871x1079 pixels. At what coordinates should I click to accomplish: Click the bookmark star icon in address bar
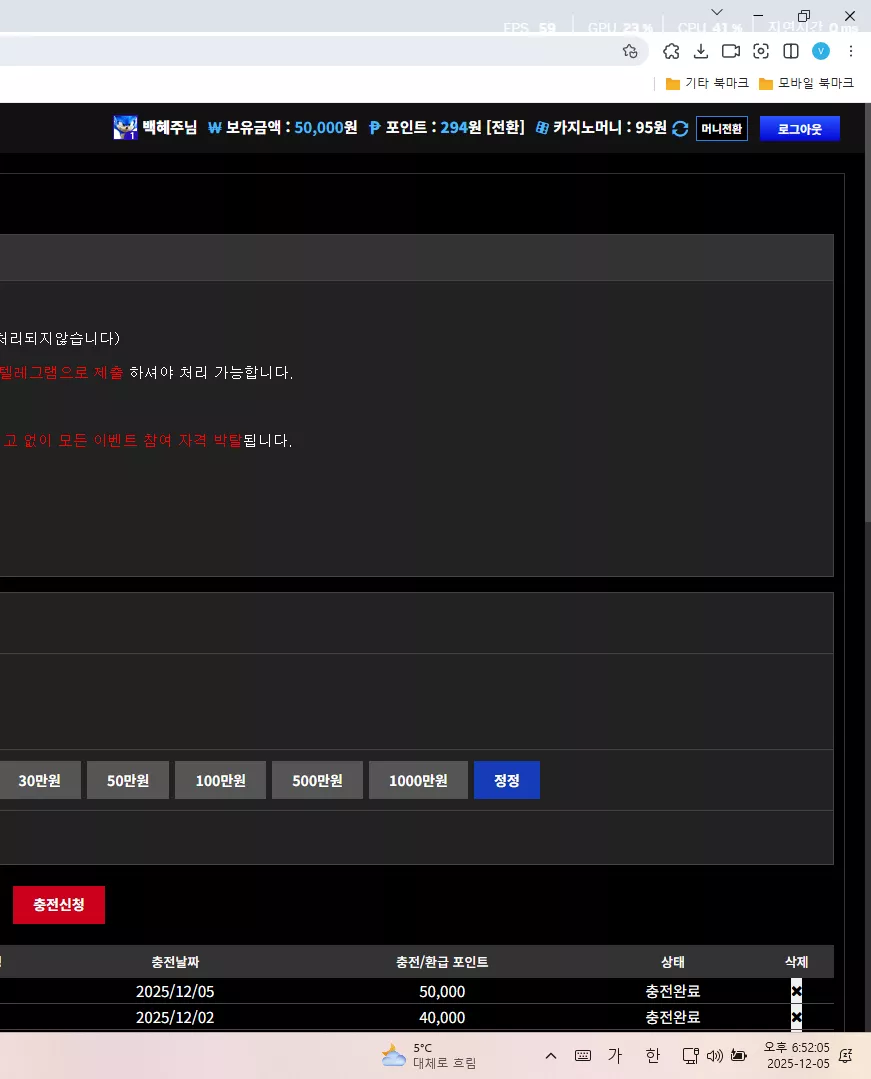coord(630,51)
